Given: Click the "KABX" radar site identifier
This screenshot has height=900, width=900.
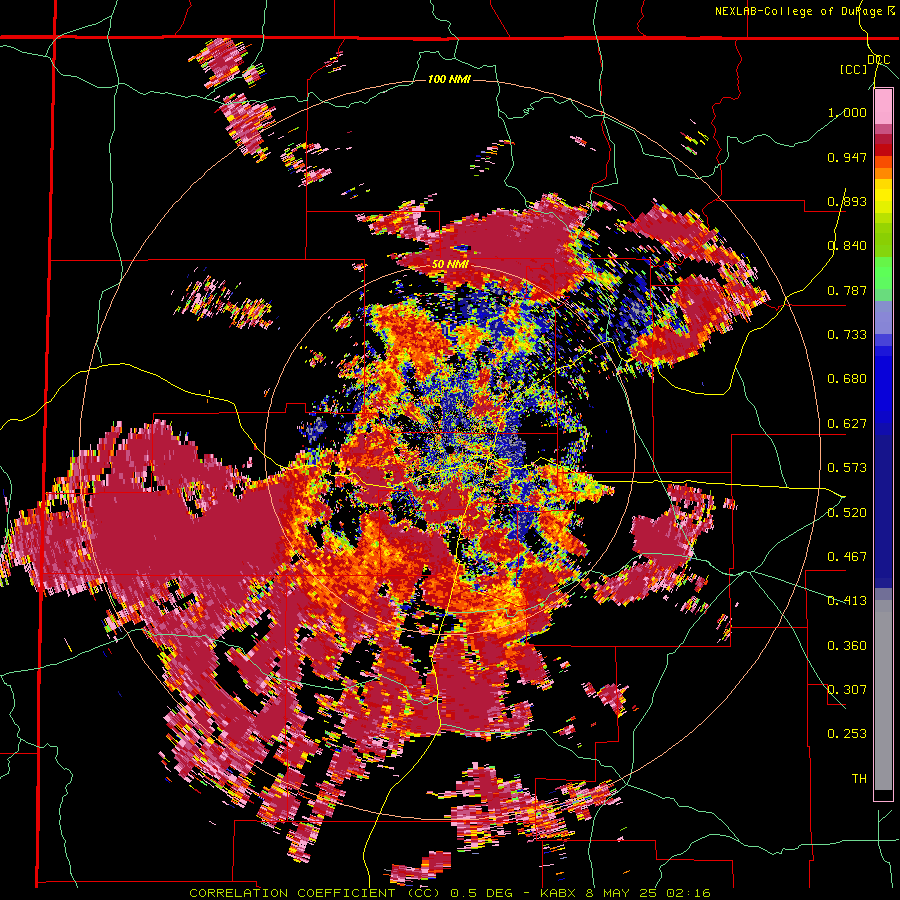Looking at the screenshot, I should [558, 893].
